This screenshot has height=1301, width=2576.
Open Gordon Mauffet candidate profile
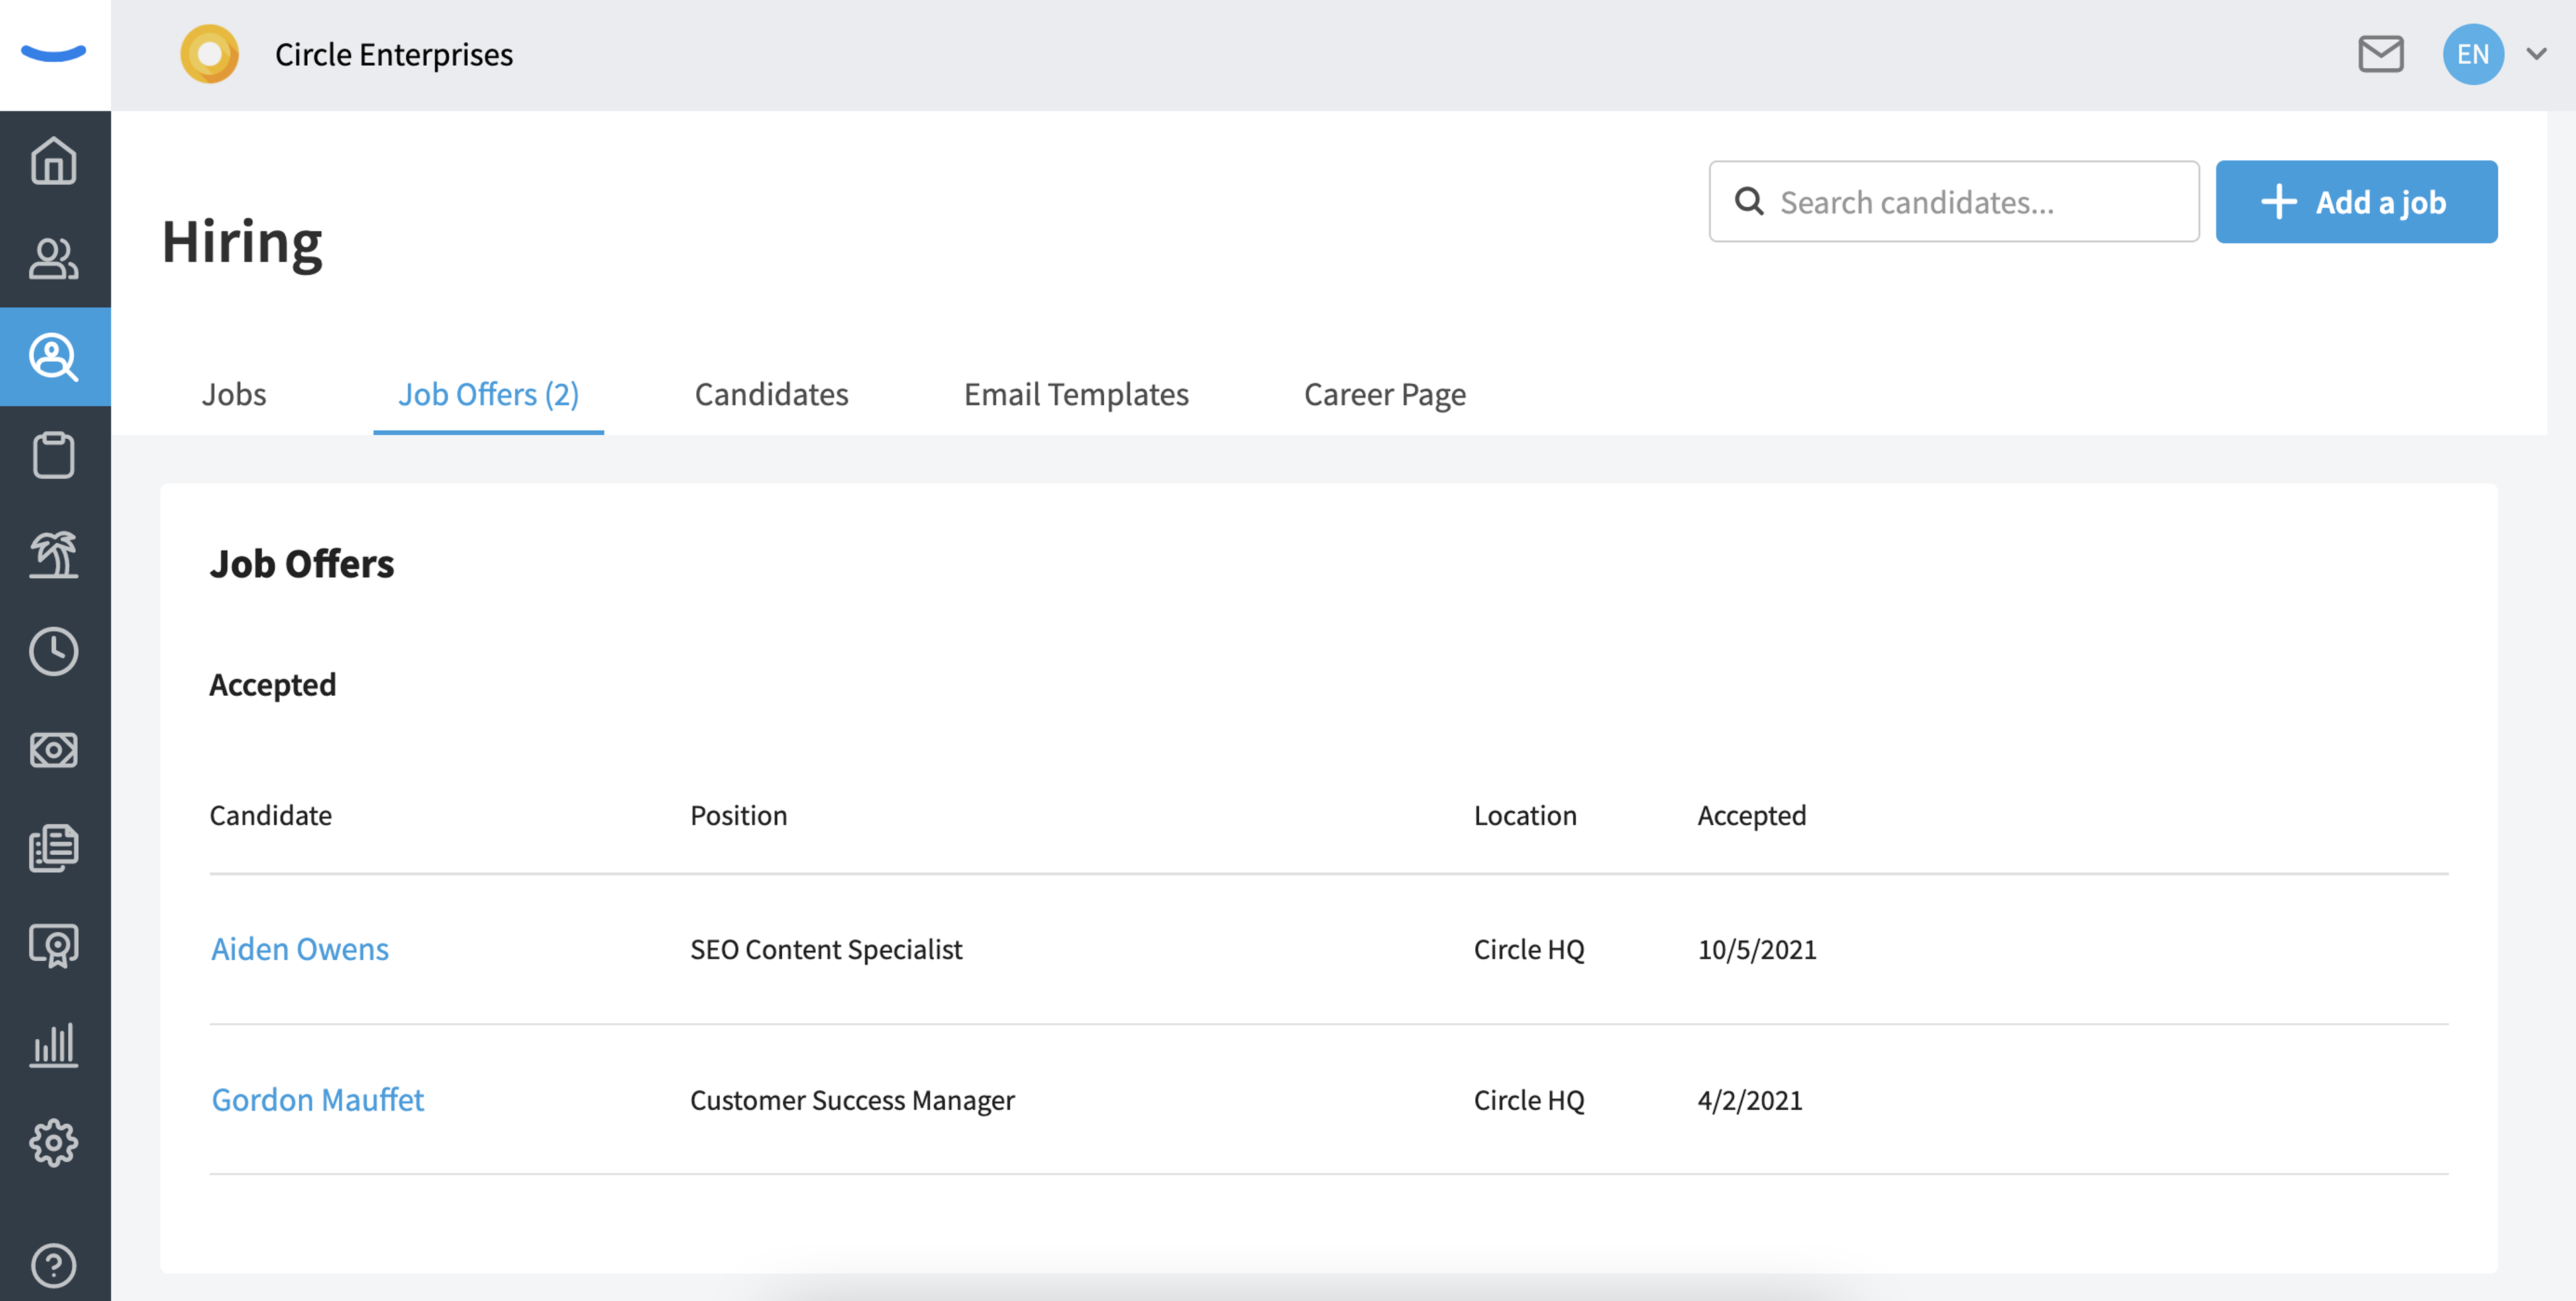(318, 1099)
